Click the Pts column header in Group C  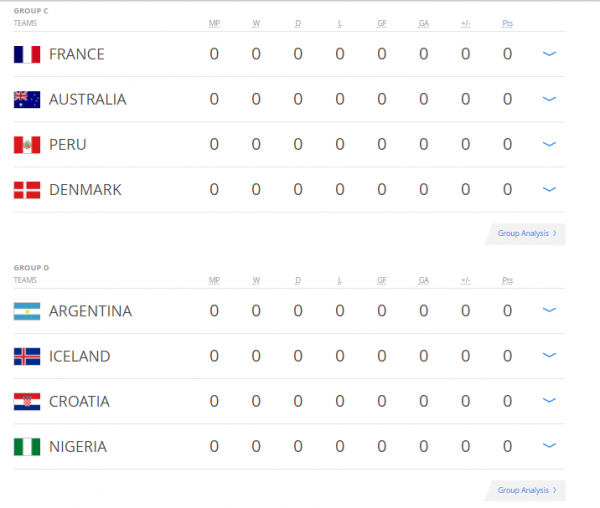[x=508, y=22]
